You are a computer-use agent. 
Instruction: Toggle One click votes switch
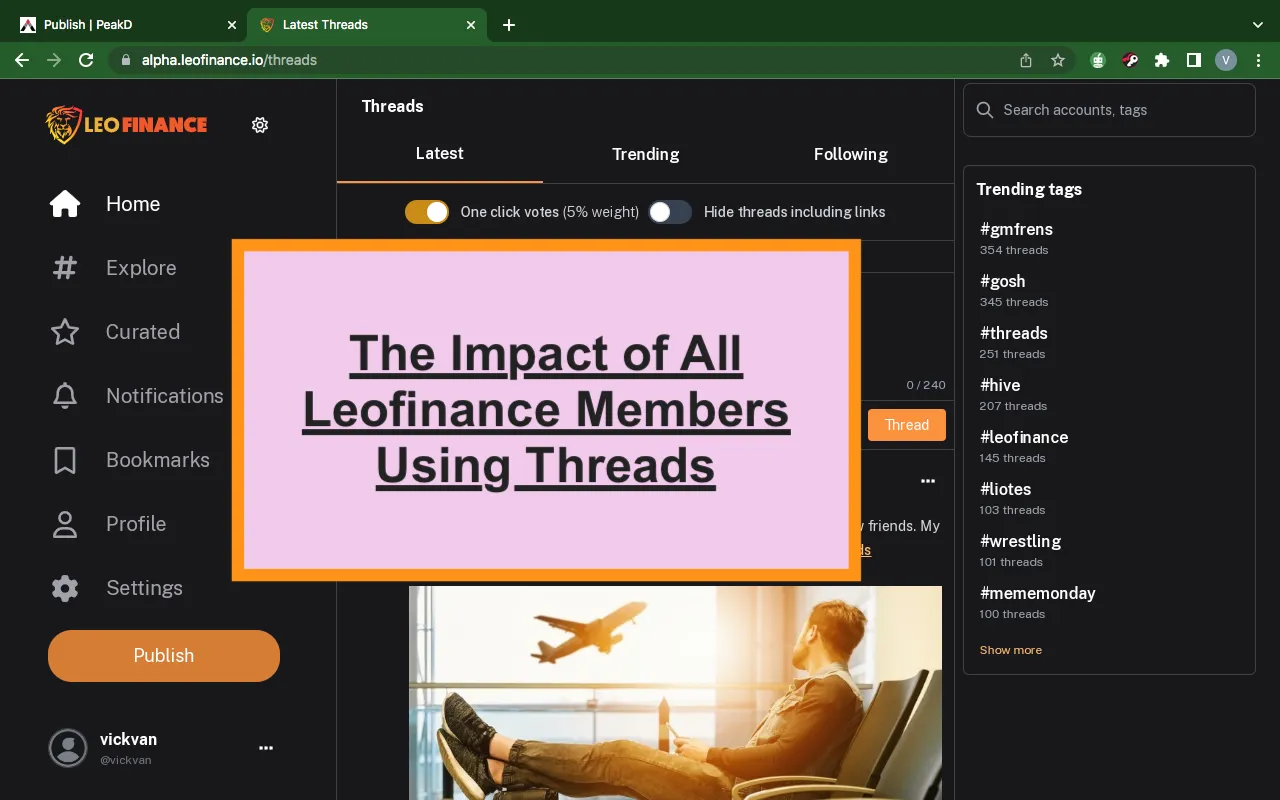427,212
